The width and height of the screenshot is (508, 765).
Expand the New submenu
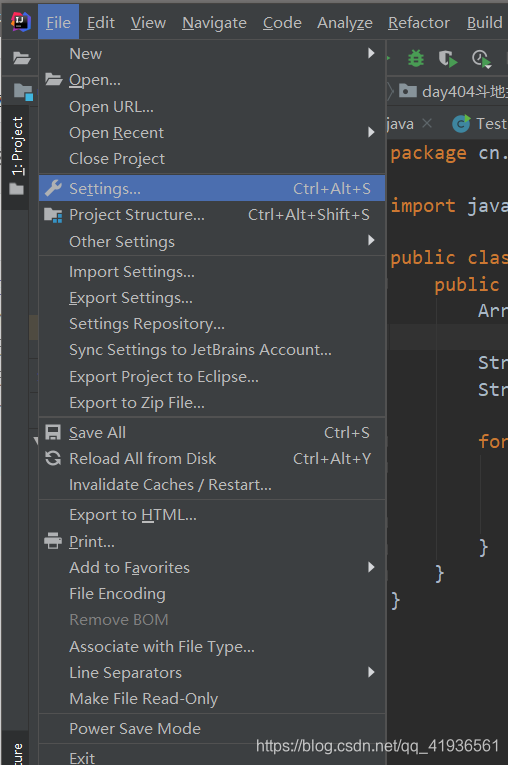(x=212, y=53)
